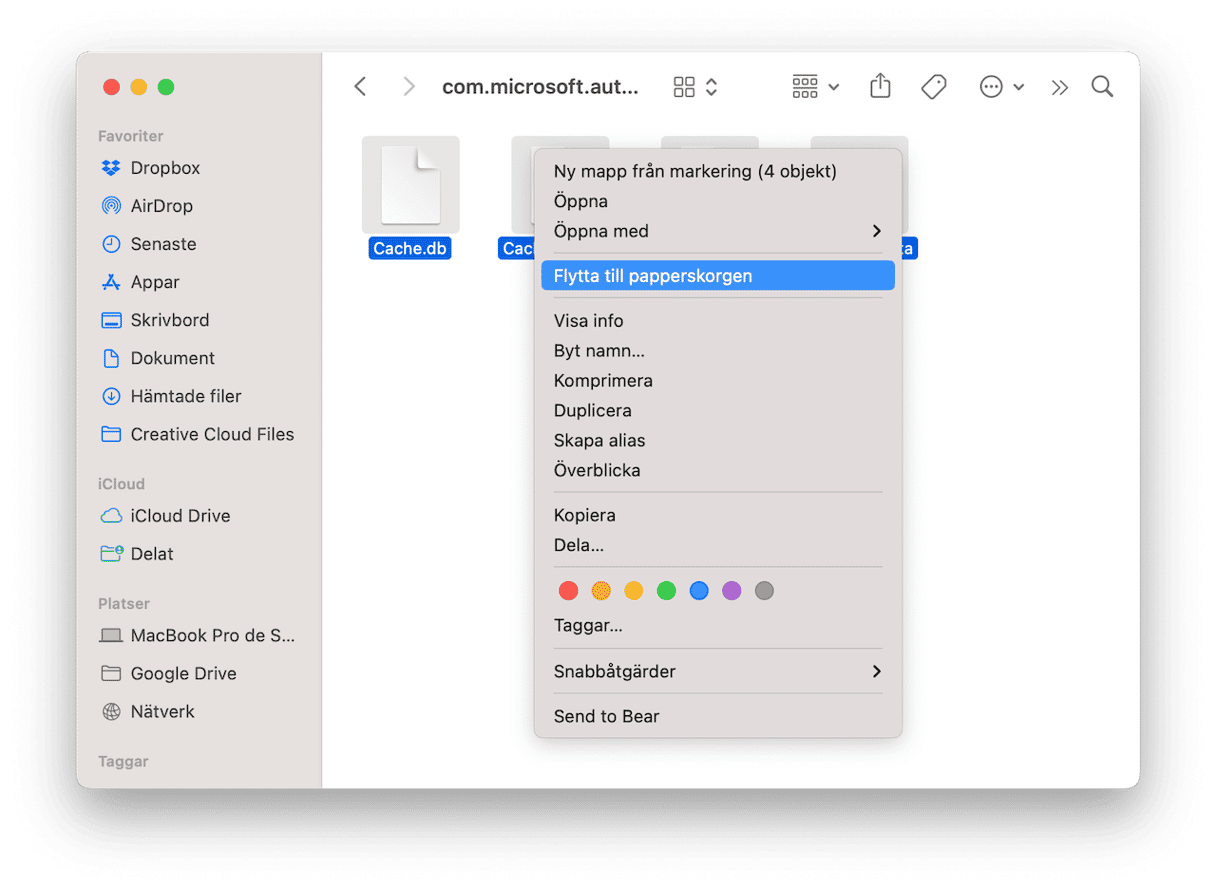The width and height of the screenshot is (1216, 889).
Task: Apply the red color tag
Action: pos(569,591)
